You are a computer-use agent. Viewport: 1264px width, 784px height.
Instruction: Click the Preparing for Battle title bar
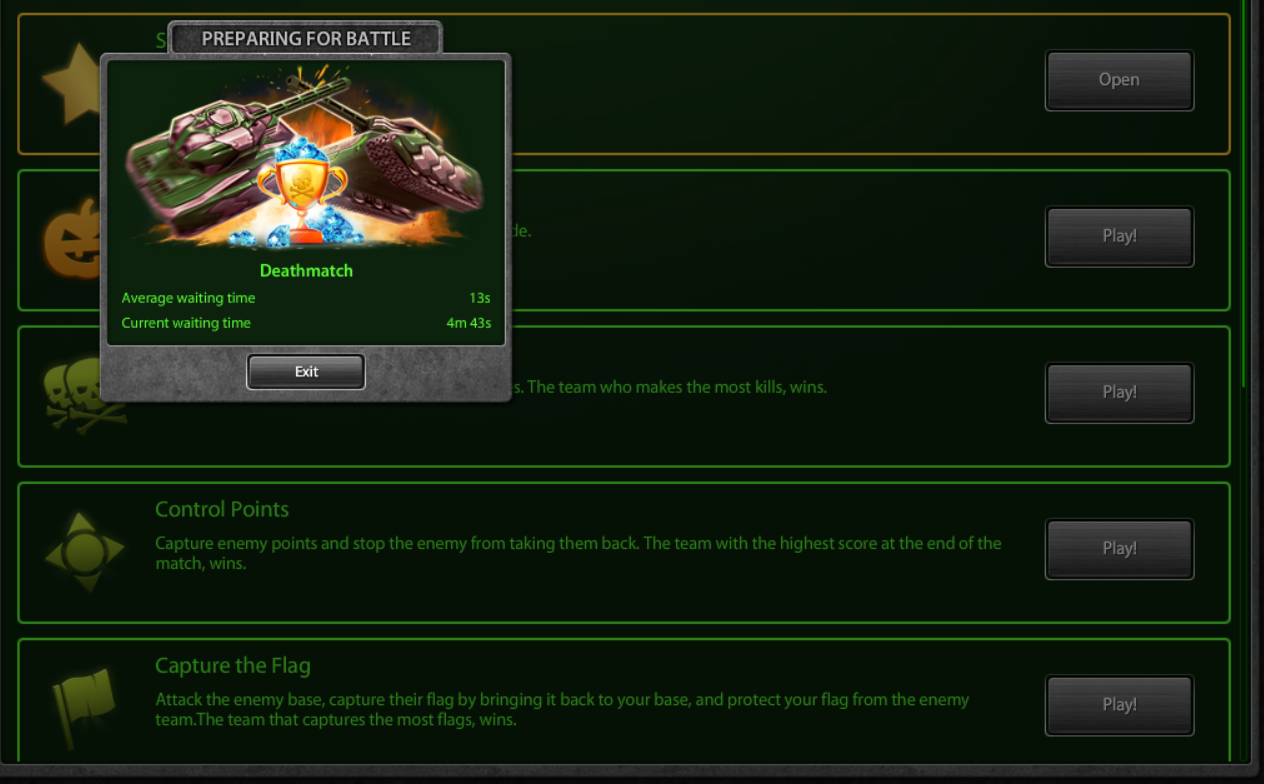coord(306,39)
